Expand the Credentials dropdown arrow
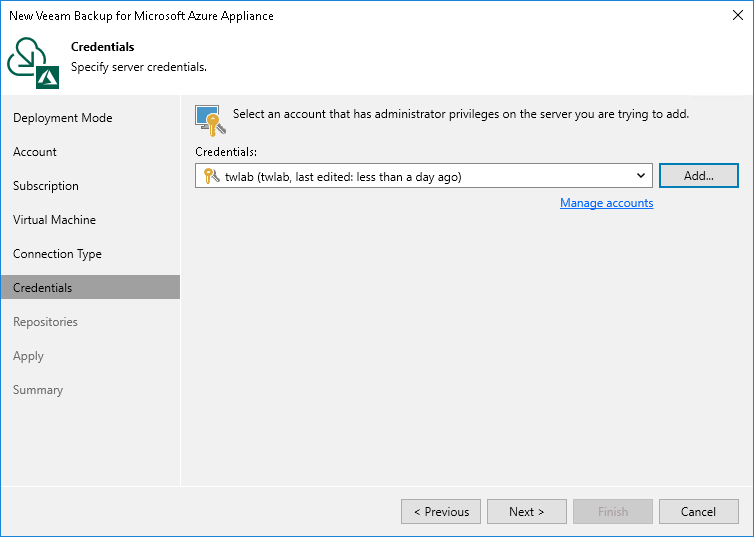Image resolution: width=754 pixels, height=537 pixels. (x=641, y=176)
